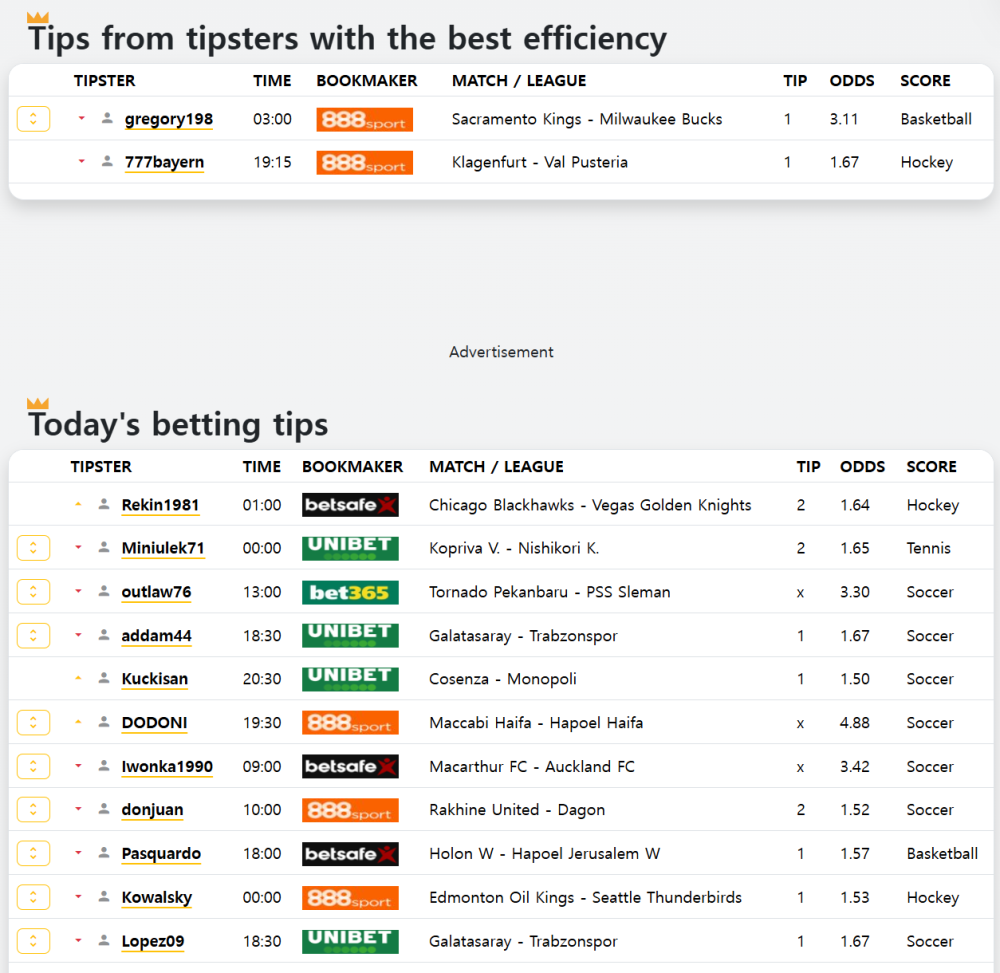Select Chicago Blackhawks - Vegas Golden Knights match
Viewport: 1000px width, 973px height.
click(590, 505)
